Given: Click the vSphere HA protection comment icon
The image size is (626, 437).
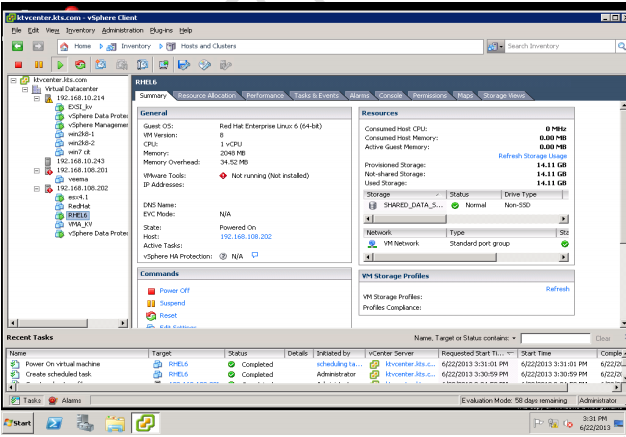Looking at the screenshot, I should (255, 255).
